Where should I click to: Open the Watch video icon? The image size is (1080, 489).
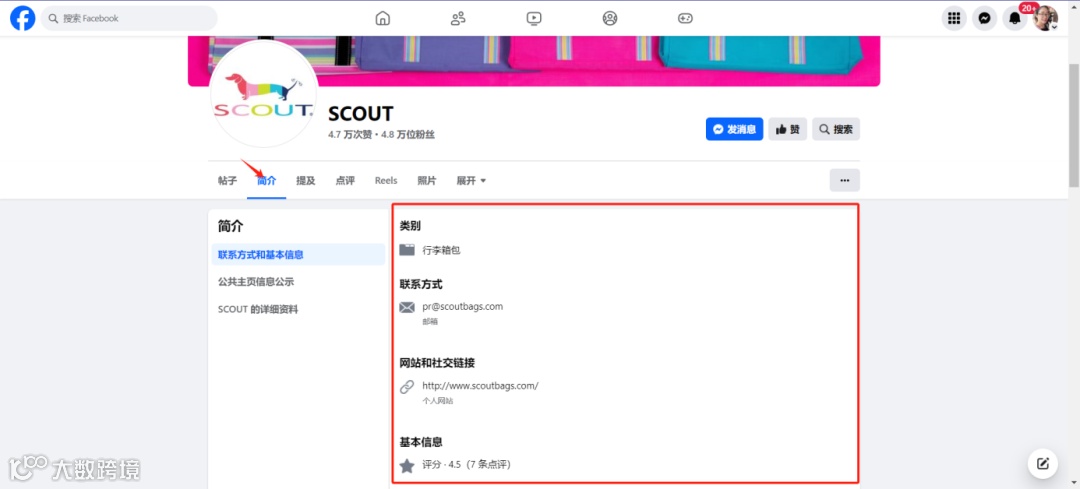coord(534,19)
